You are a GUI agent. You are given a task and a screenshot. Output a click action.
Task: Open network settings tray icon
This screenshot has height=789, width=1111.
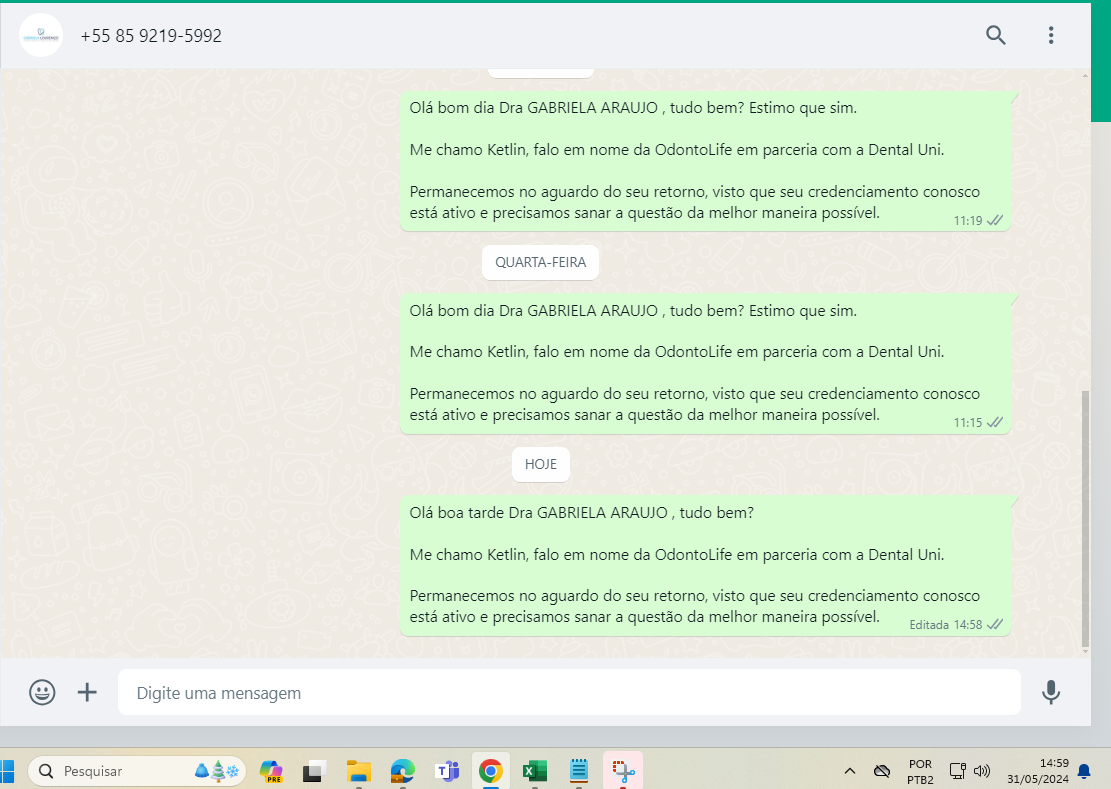click(x=958, y=771)
